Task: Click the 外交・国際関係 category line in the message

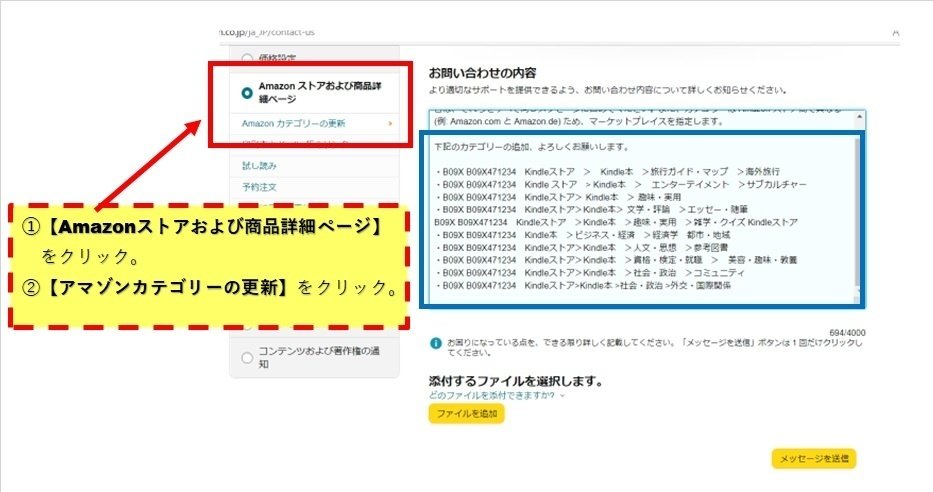Action: pyautogui.click(x=583, y=286)
